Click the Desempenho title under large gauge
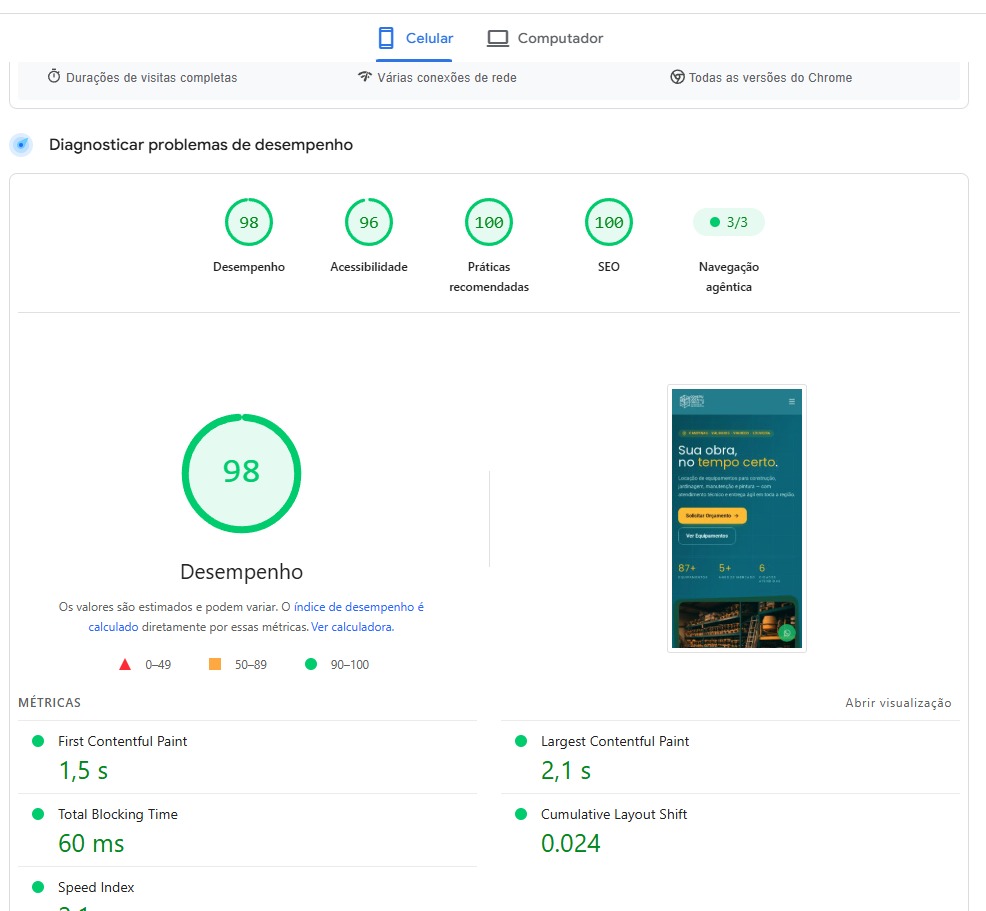Viewport: 986px width, 911px height. click(241, 571)
